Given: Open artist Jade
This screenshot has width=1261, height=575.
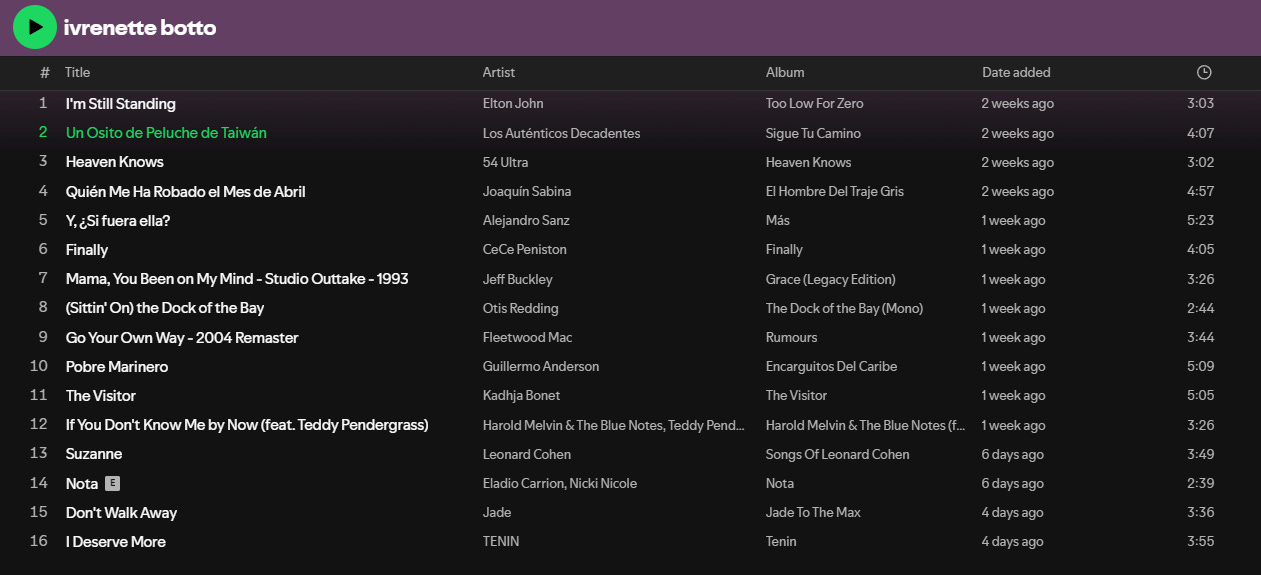Looking at the screenshot, I should coord(497,513).
